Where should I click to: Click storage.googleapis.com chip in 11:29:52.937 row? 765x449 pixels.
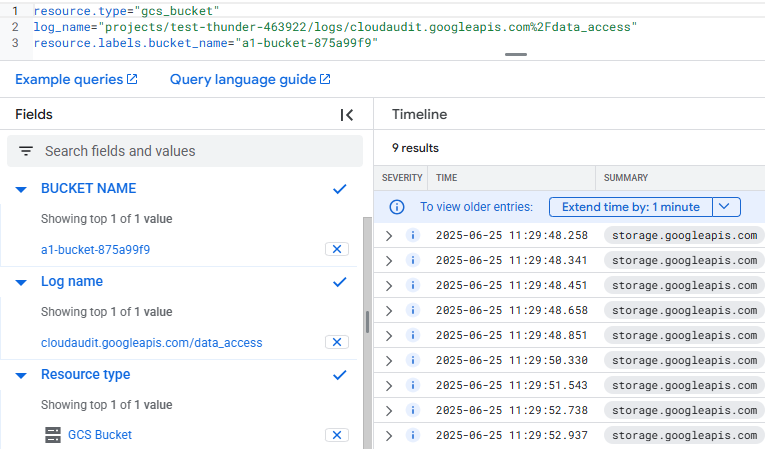point(684,435)
